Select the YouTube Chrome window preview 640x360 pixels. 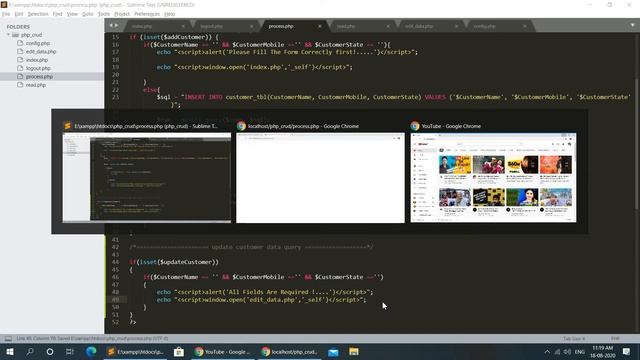point(493,178)
